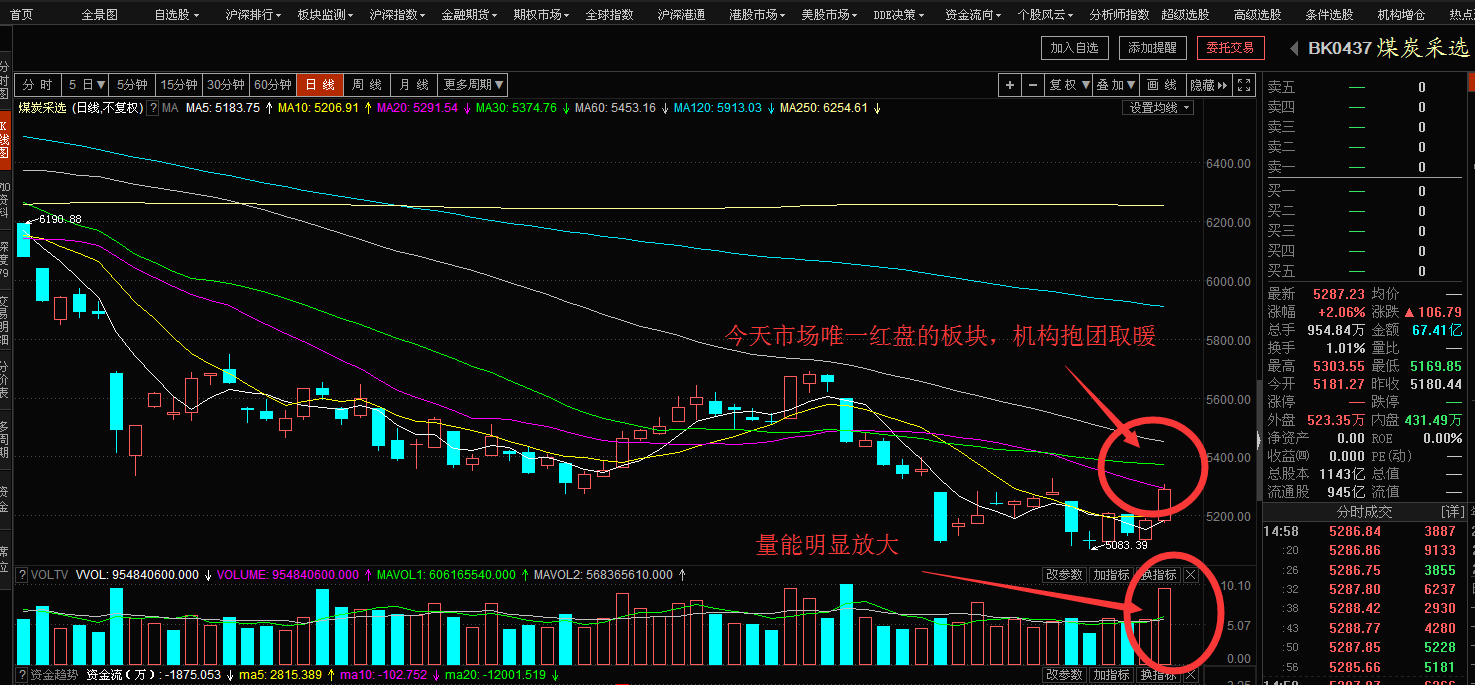Open the 复权 dropdown
The image size is (1475, 685).
click(x=1068, y=85)
